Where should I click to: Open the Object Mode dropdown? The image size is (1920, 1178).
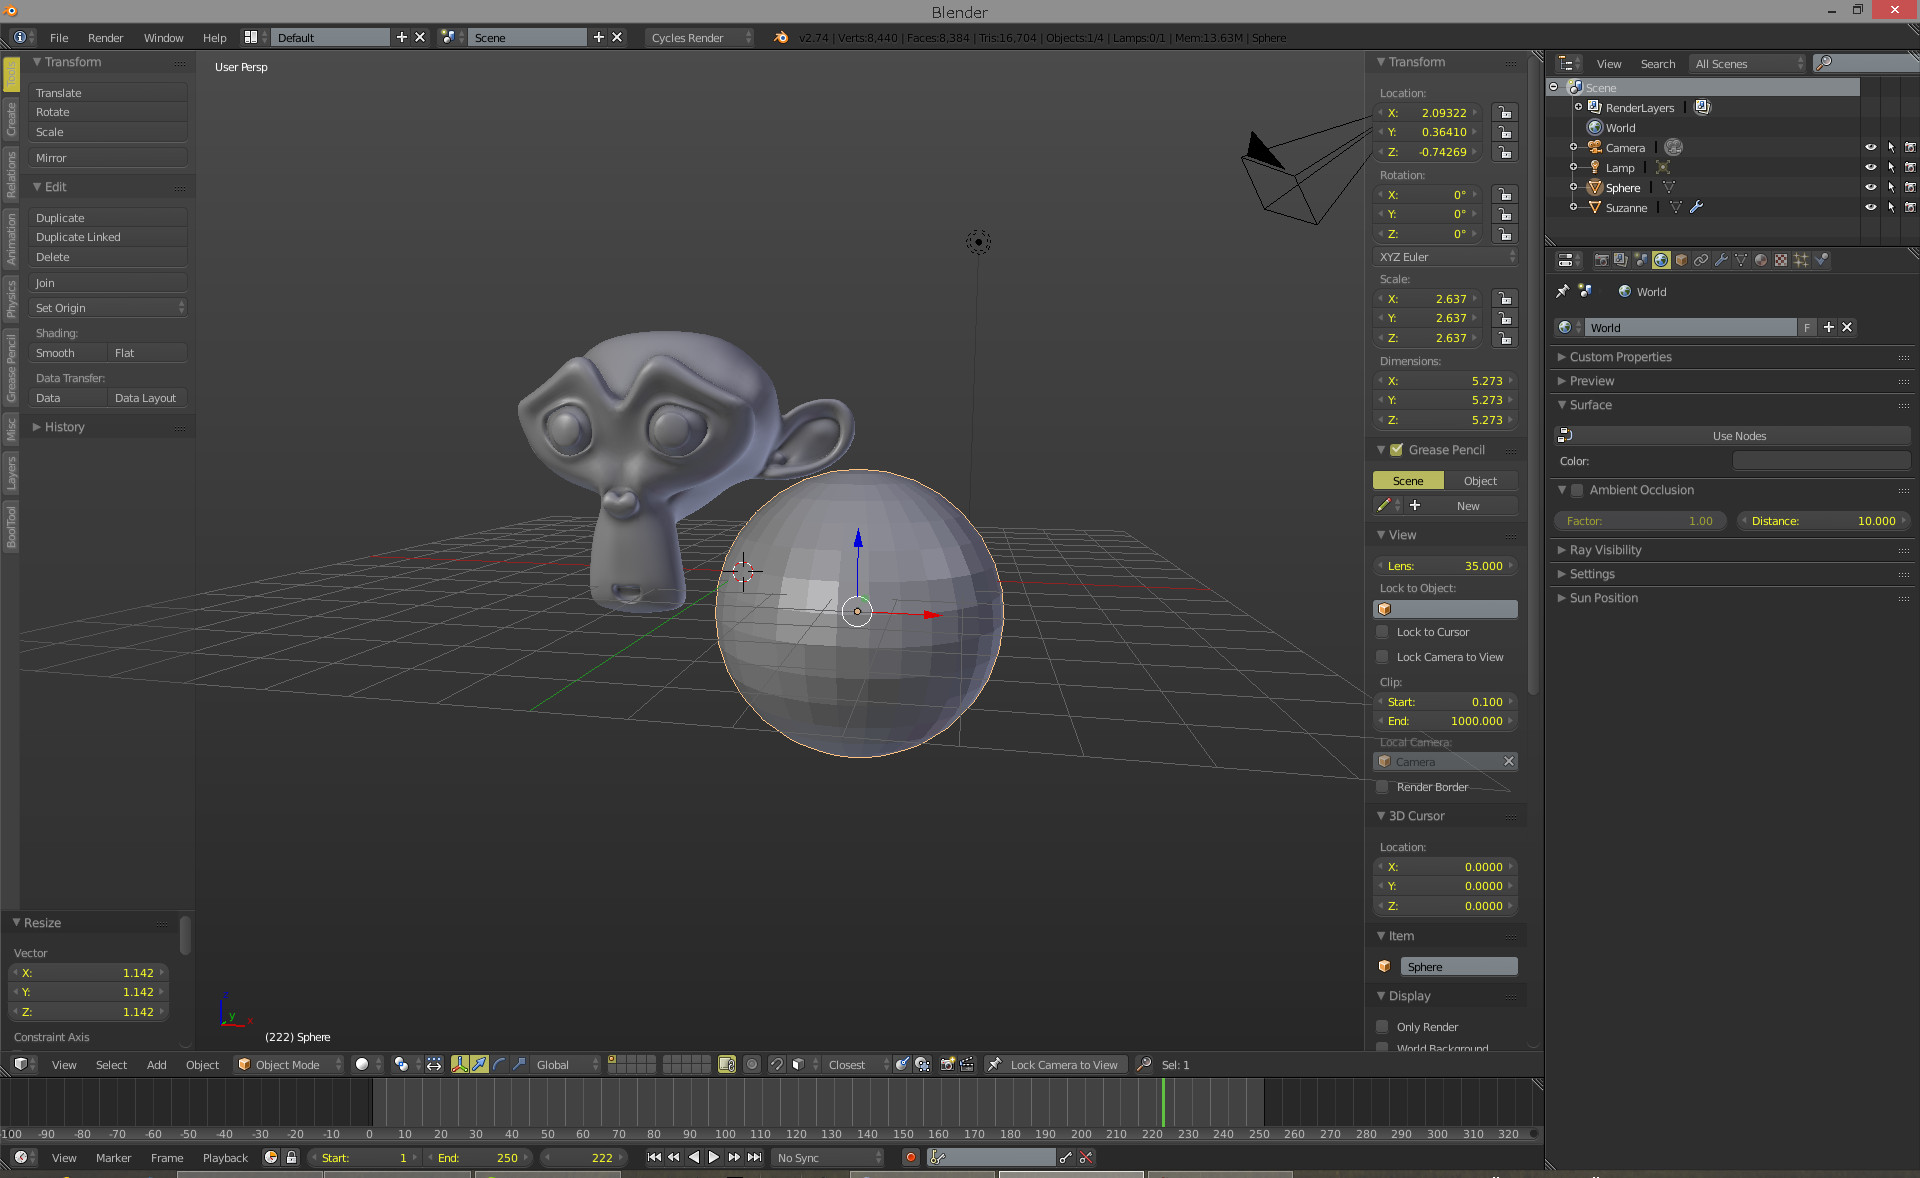289,1064
